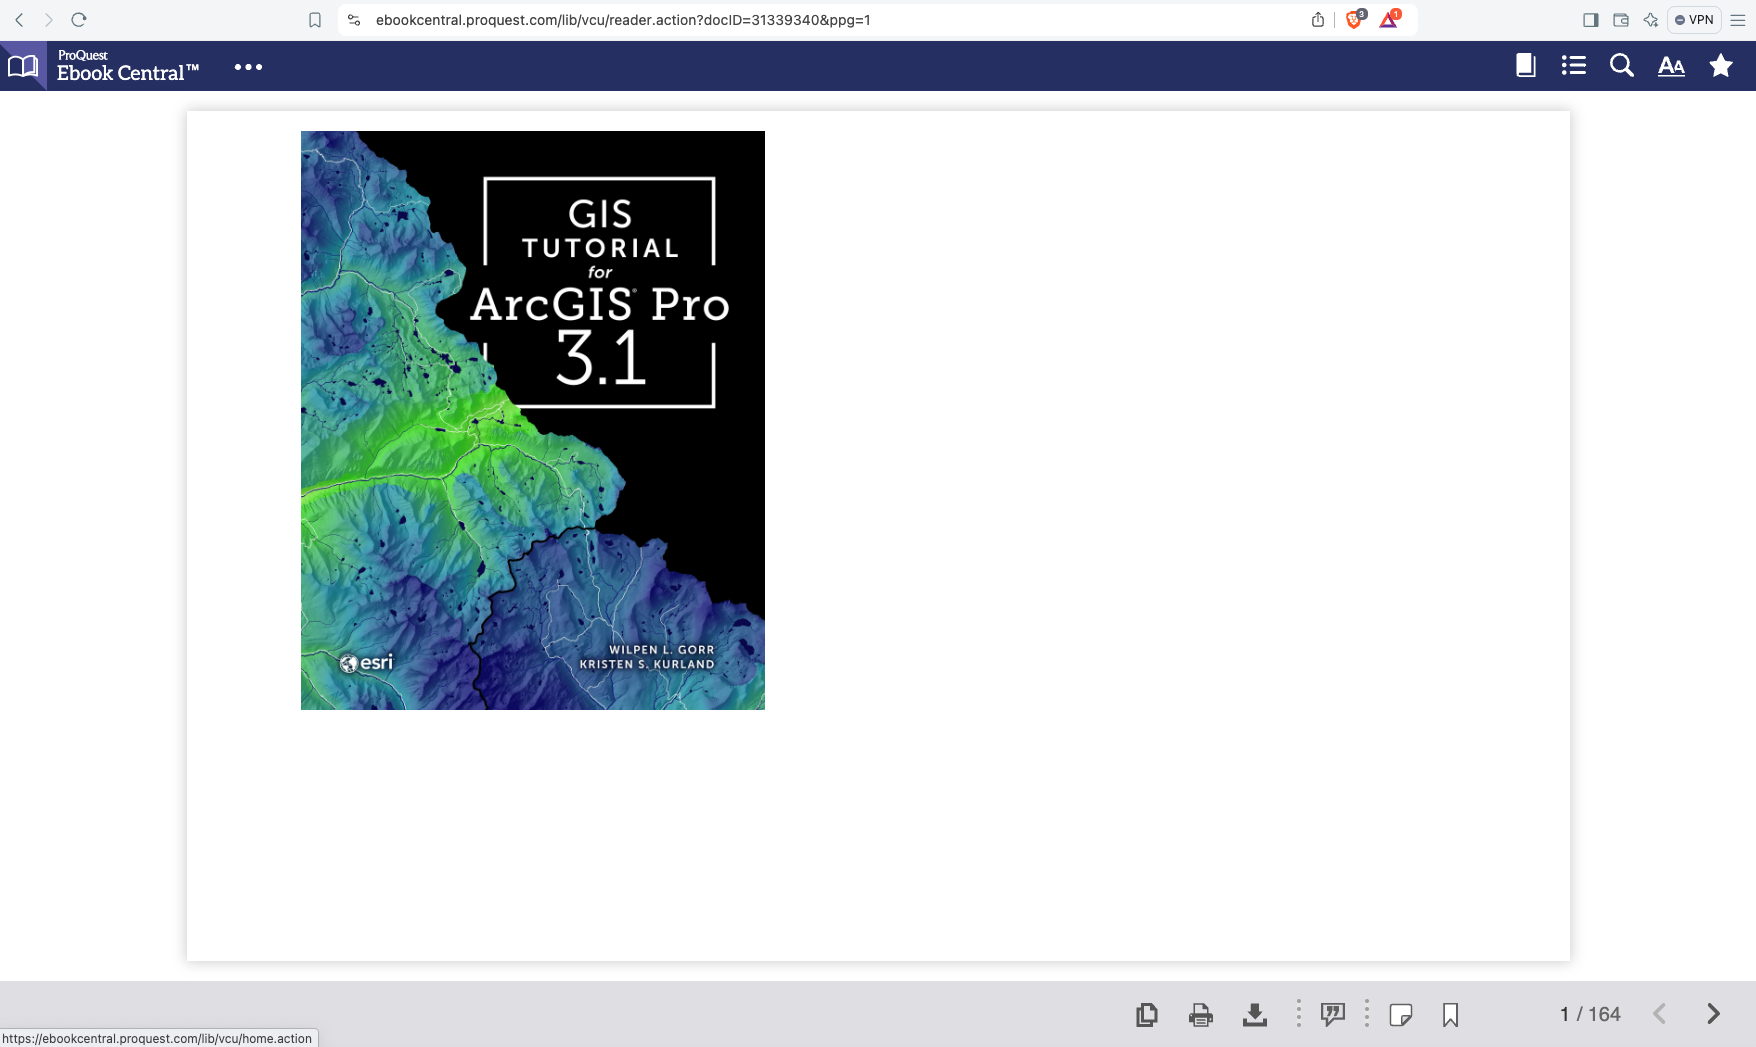Get citation for this book

point(1333,1014)
